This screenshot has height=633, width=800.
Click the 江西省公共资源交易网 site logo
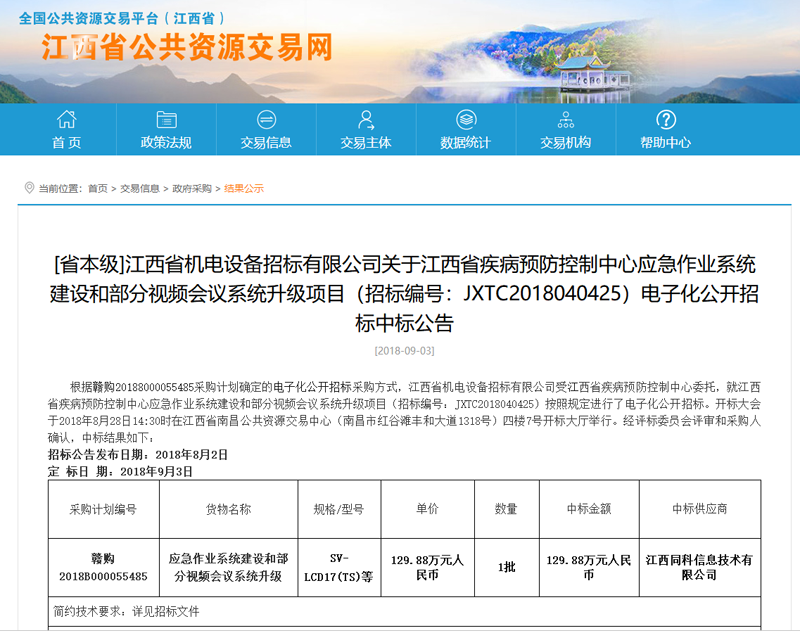pos(187,47)
